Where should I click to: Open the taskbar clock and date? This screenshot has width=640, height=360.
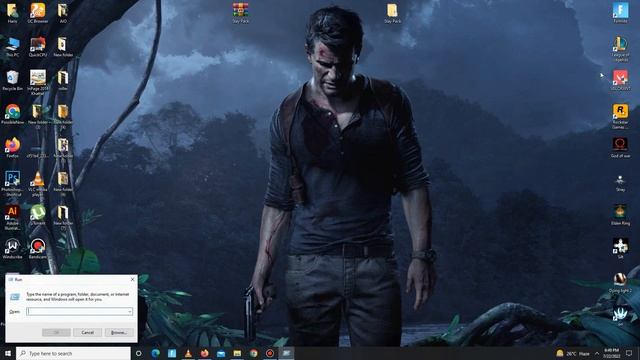(x=611, y=353)
